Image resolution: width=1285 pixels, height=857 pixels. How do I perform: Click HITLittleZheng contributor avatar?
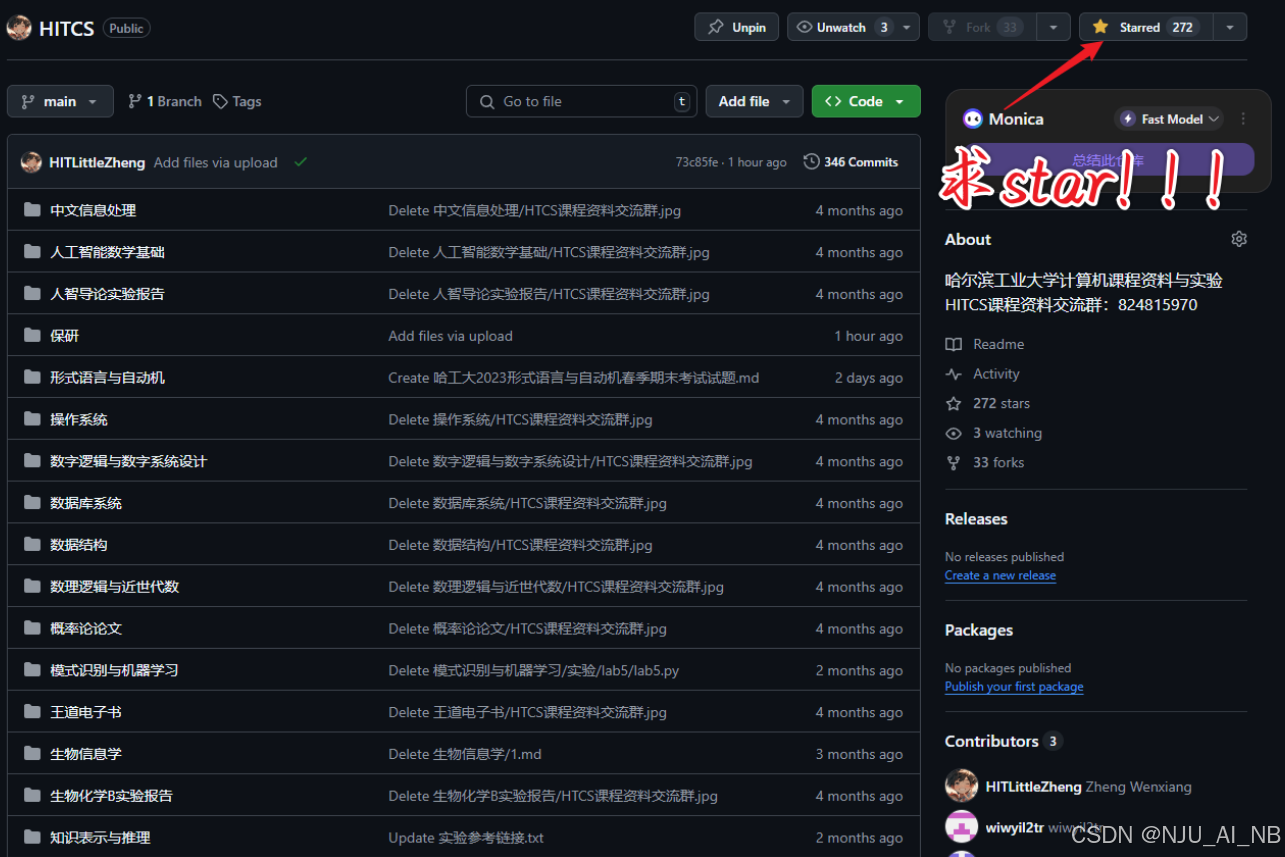(961, 786)
